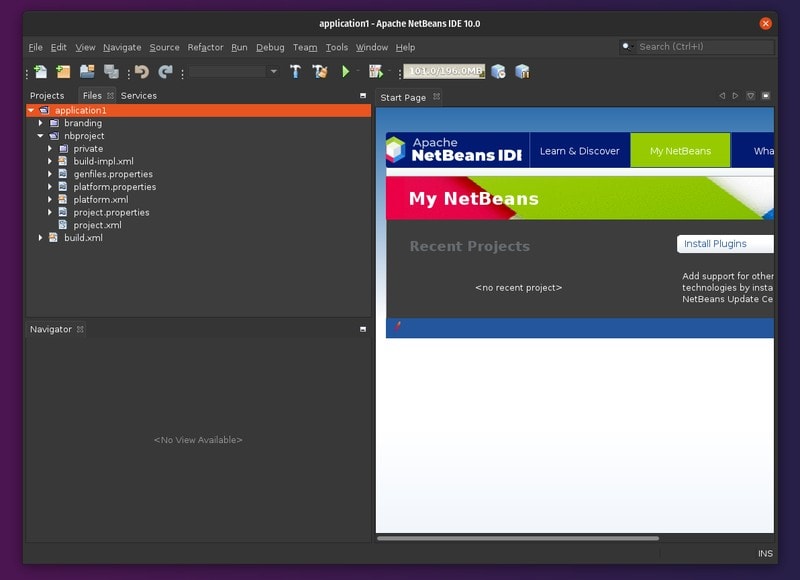Click the build.xml file icon

pyautogui.click(x=53, y=238)
